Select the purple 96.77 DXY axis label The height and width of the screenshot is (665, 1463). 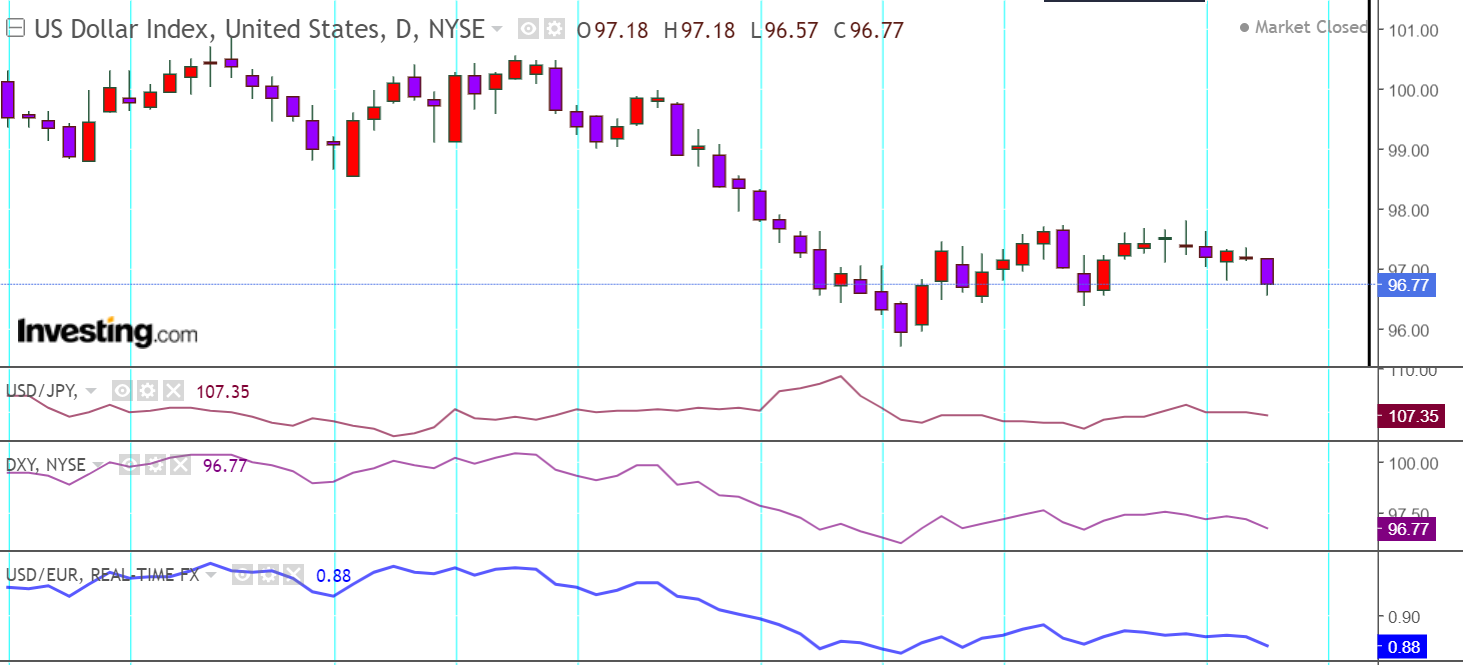1407,529
